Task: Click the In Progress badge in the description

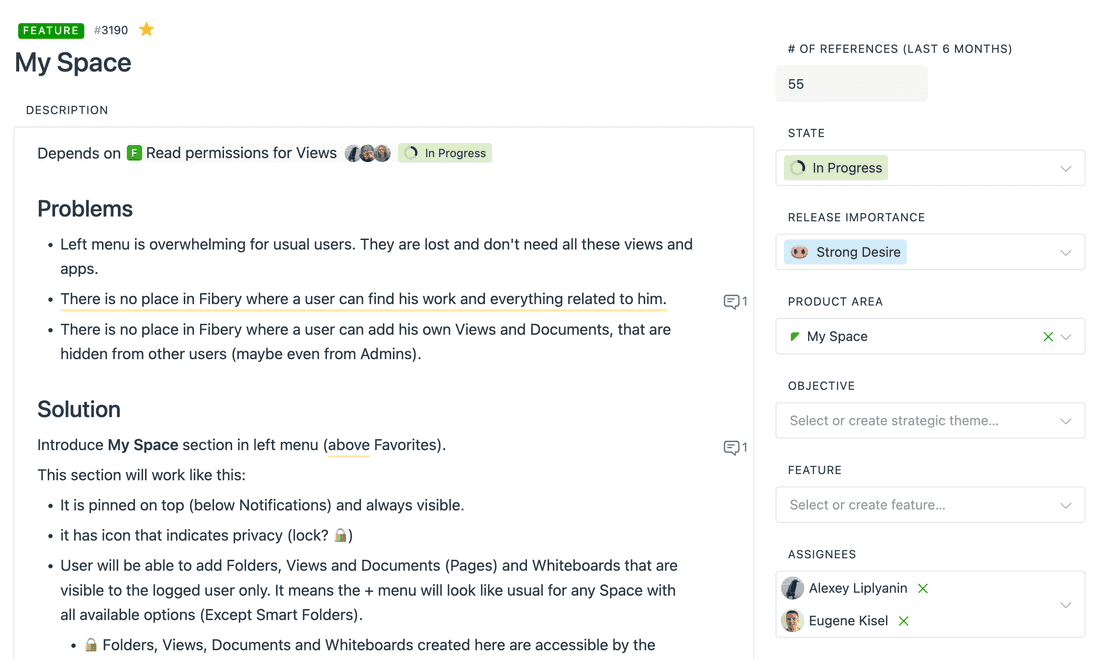Action: 445,153
